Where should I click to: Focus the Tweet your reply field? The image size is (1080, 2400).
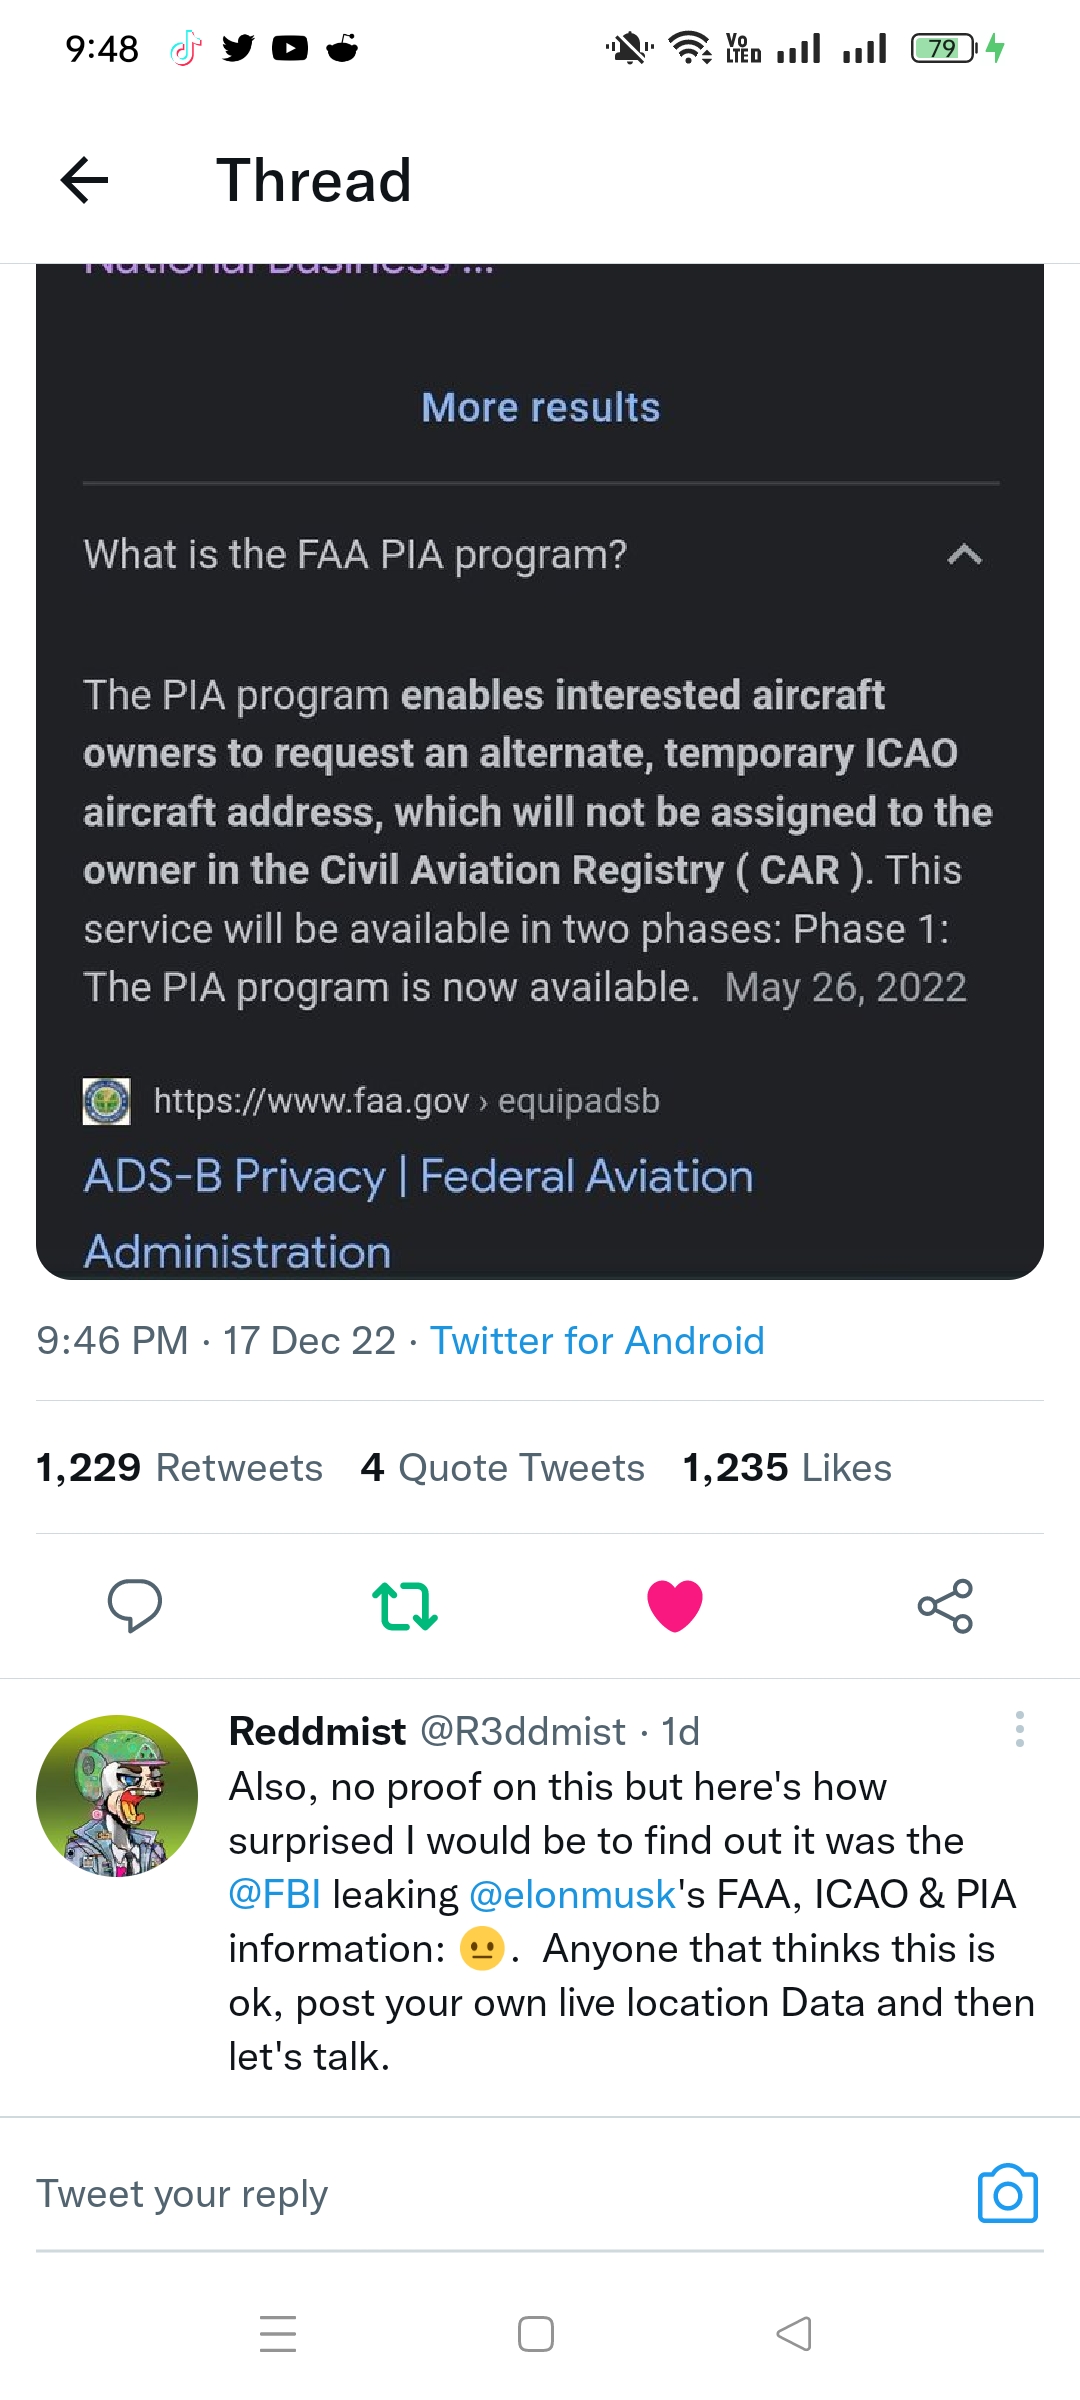490,2194
